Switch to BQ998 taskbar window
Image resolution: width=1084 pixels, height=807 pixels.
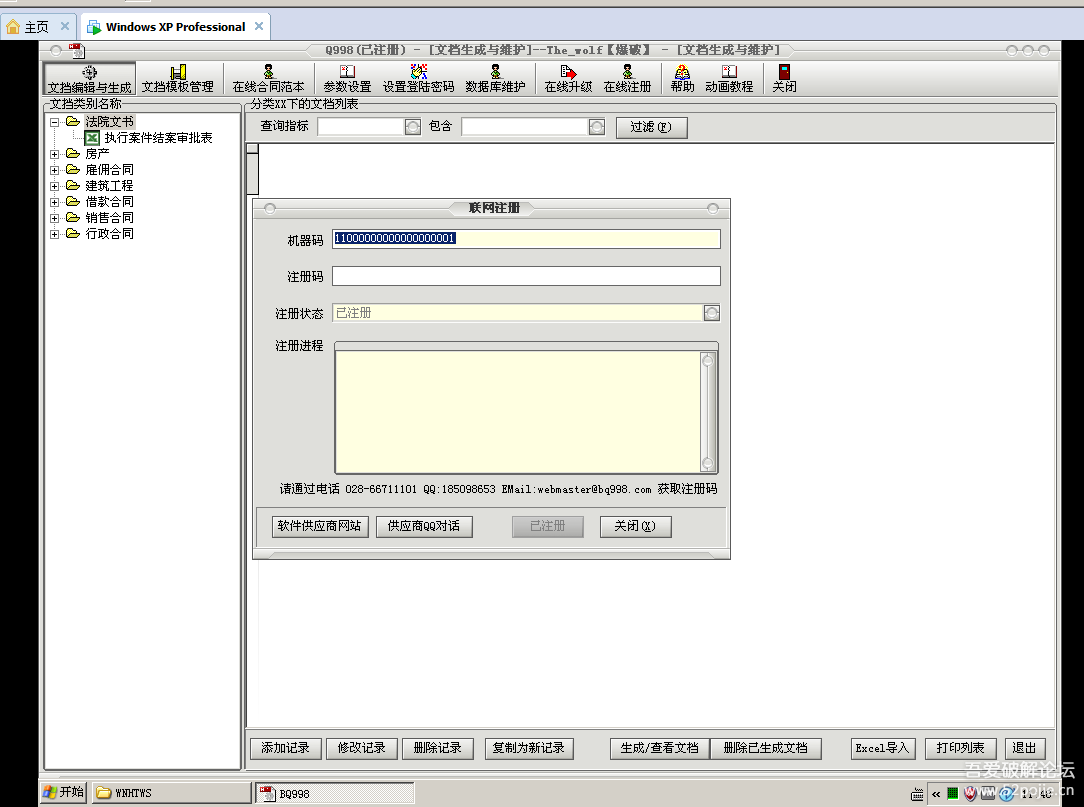point(335,792)
